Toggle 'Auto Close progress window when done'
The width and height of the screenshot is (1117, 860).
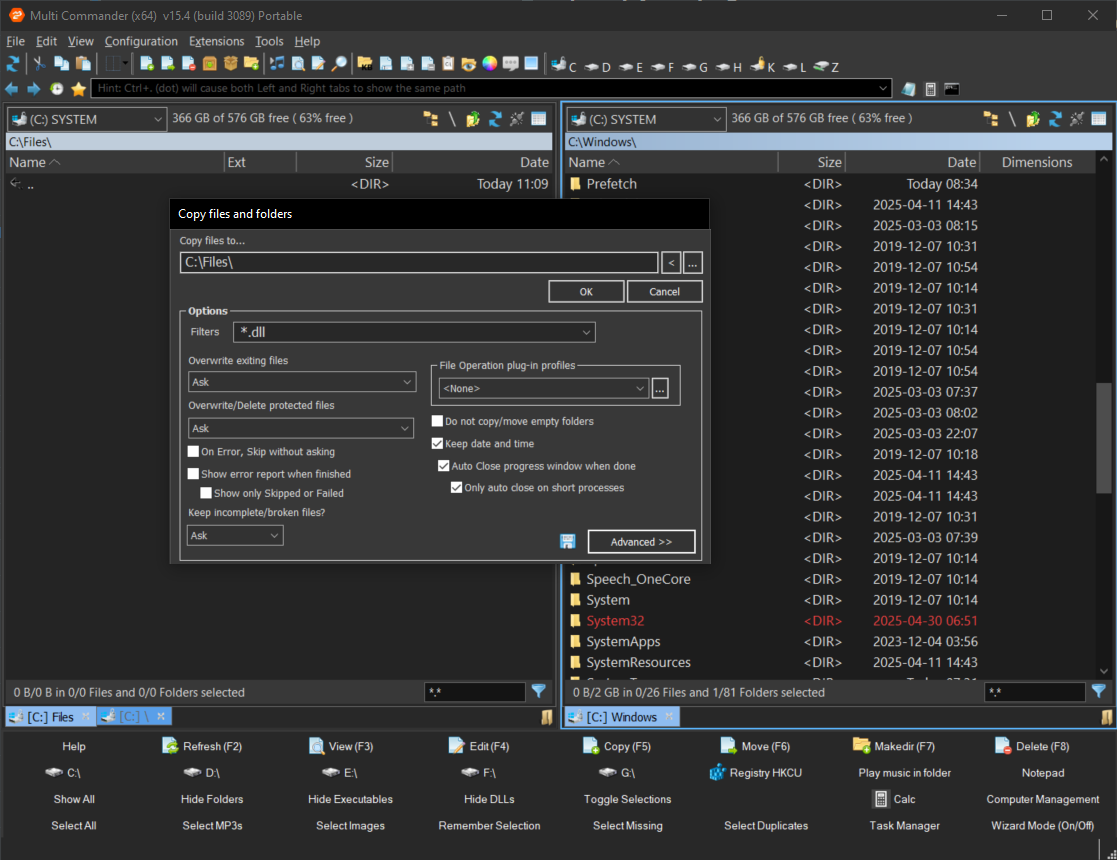444,465
